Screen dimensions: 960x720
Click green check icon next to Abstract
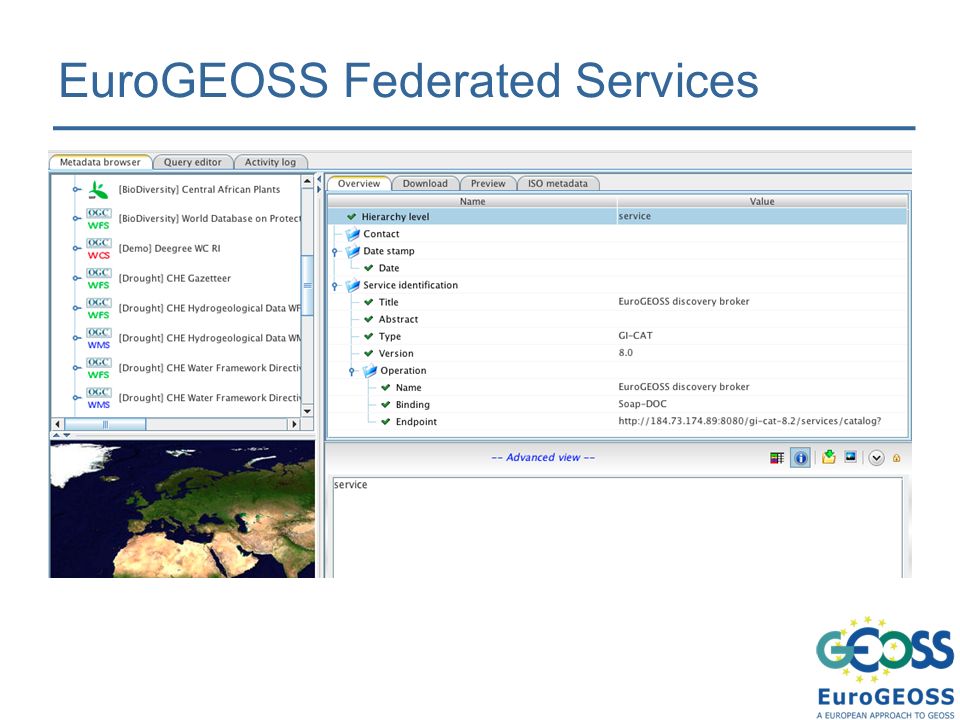(x=369, y=319)
